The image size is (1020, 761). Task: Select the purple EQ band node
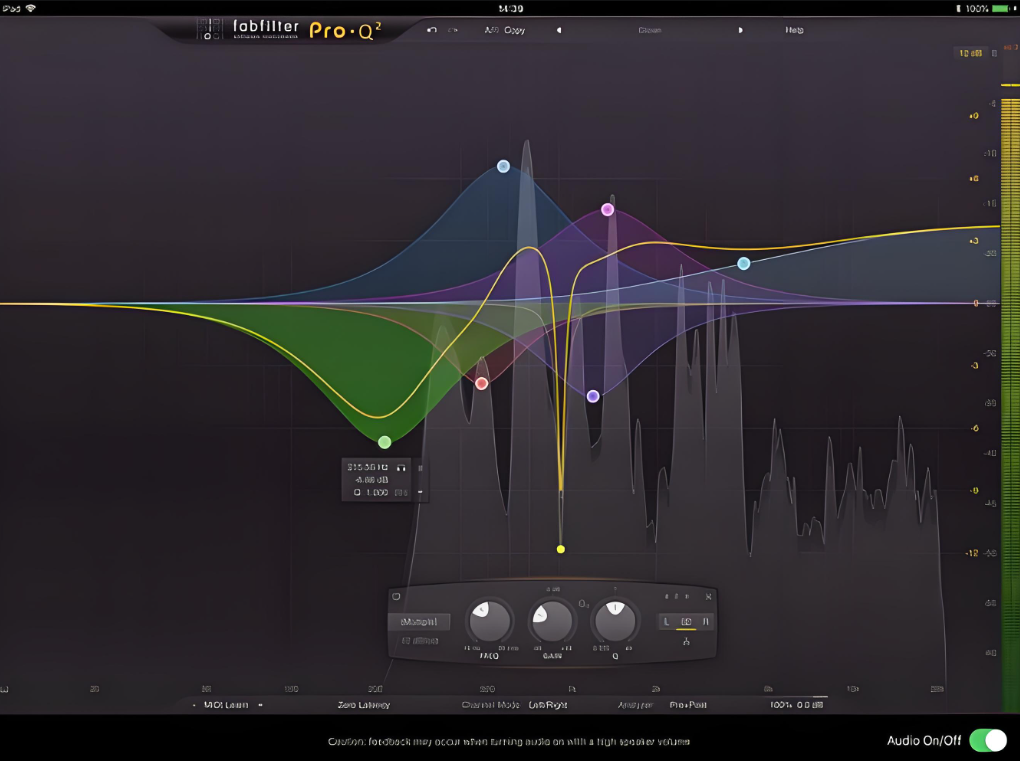coord(593,396)
